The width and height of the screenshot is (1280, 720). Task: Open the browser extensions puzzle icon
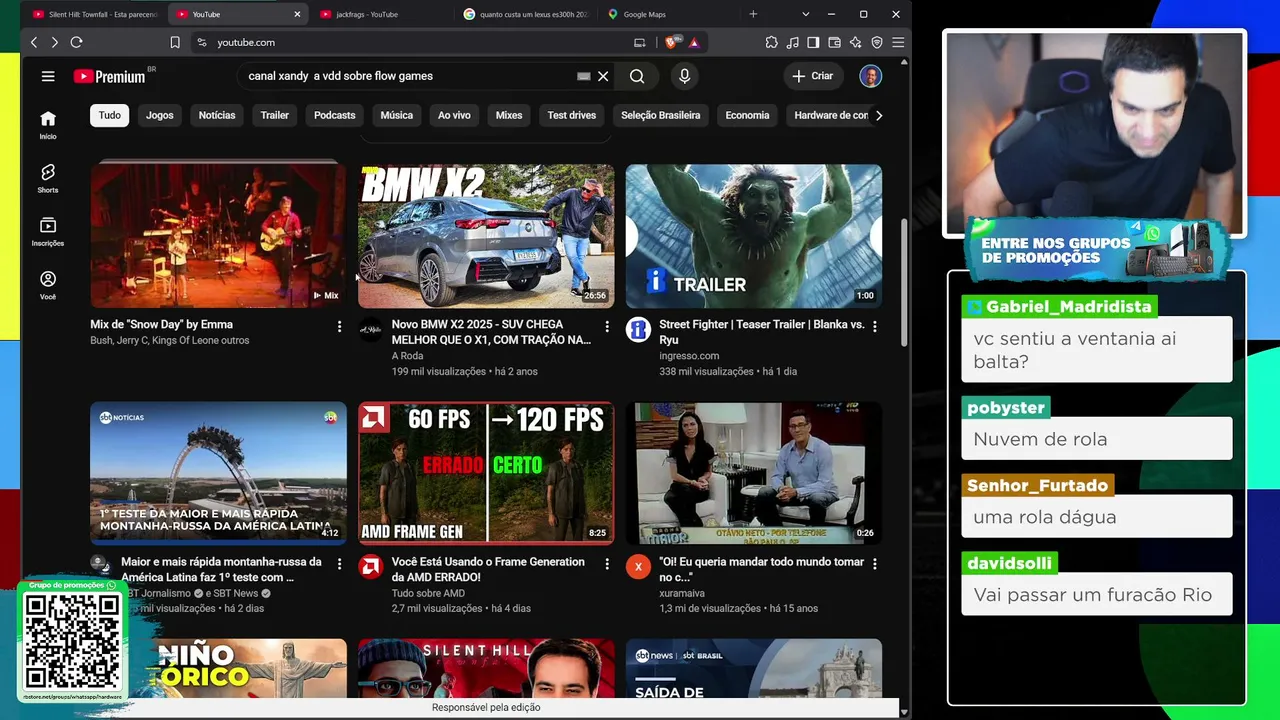click(x=771, y=42)
